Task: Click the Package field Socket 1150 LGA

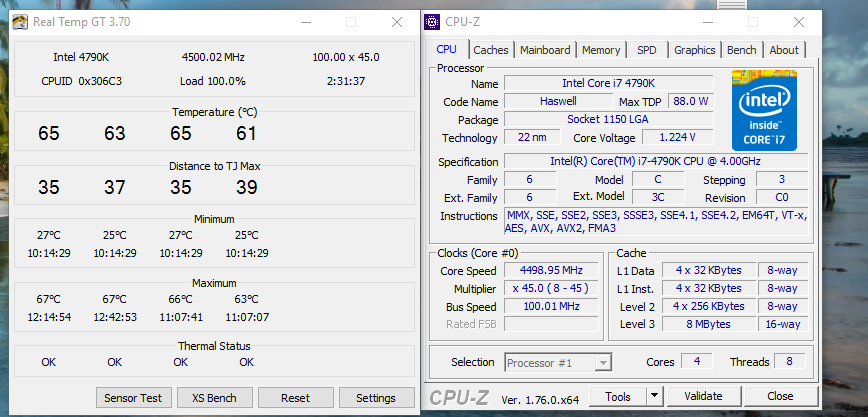Action: click(608, 119)
